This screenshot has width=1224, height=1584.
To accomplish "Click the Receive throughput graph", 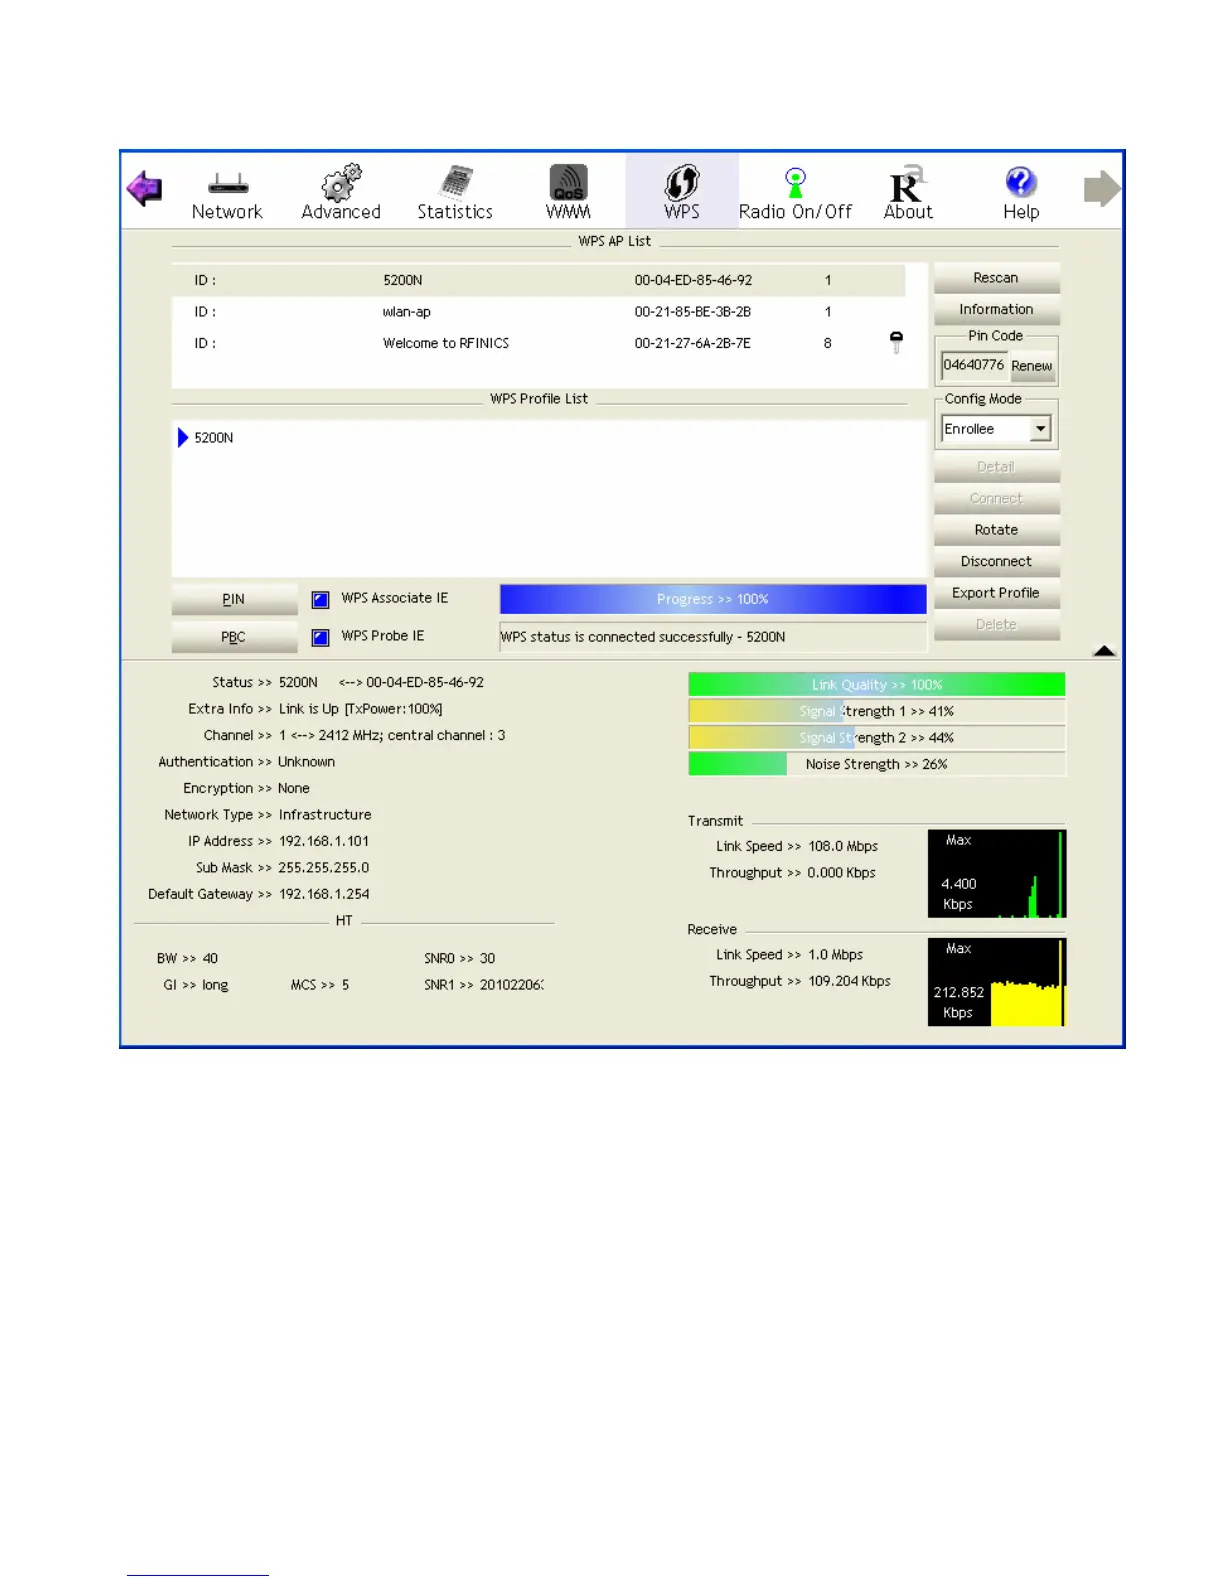I will pyautogui.click(x=997, y=982).
